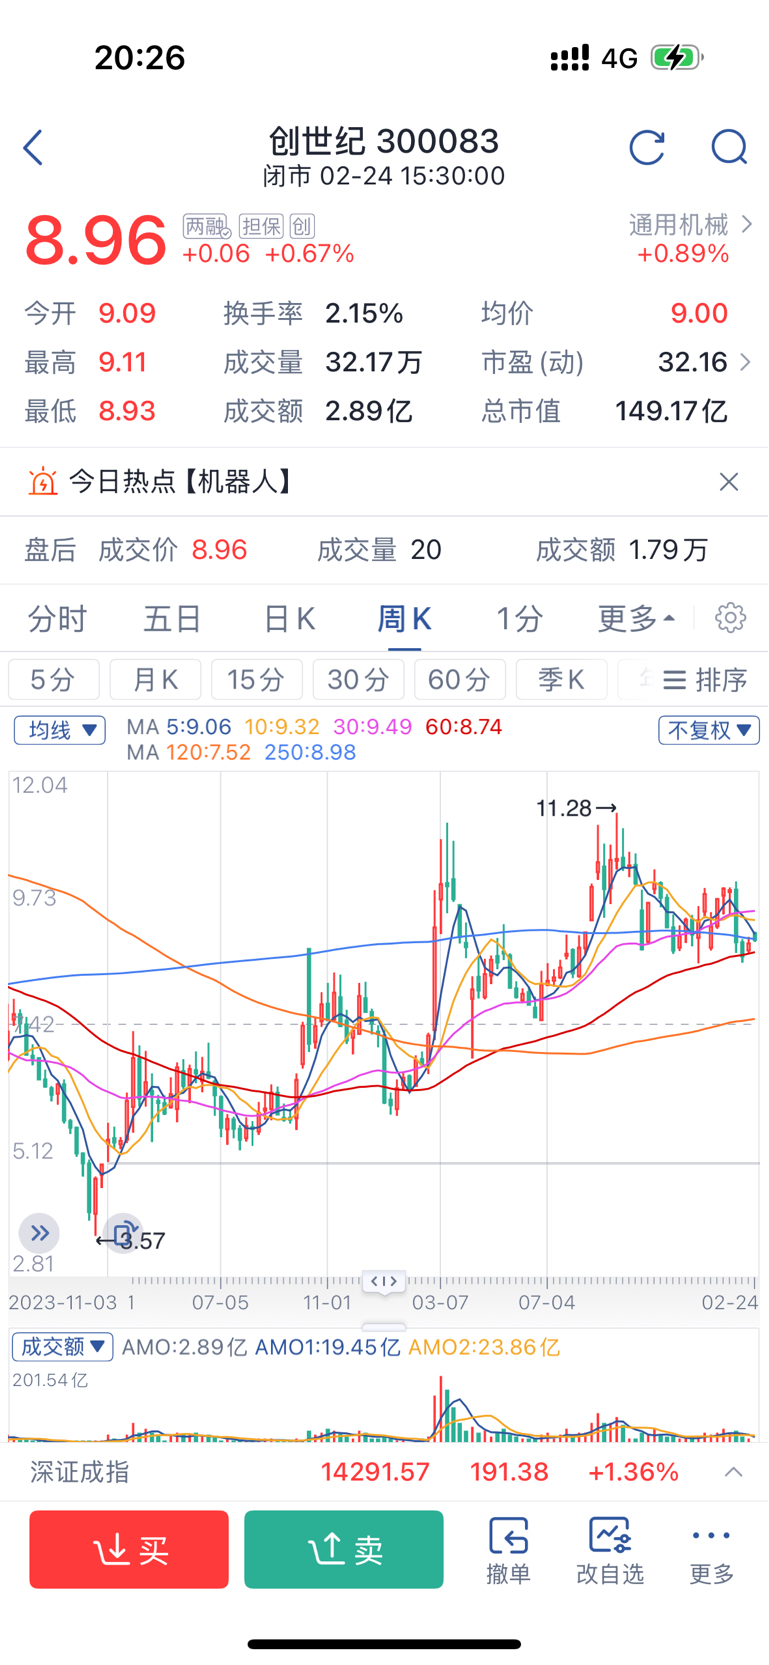Open 撤单 cancel order icon
This screenshot has width=769, height=1665.
508,1549
